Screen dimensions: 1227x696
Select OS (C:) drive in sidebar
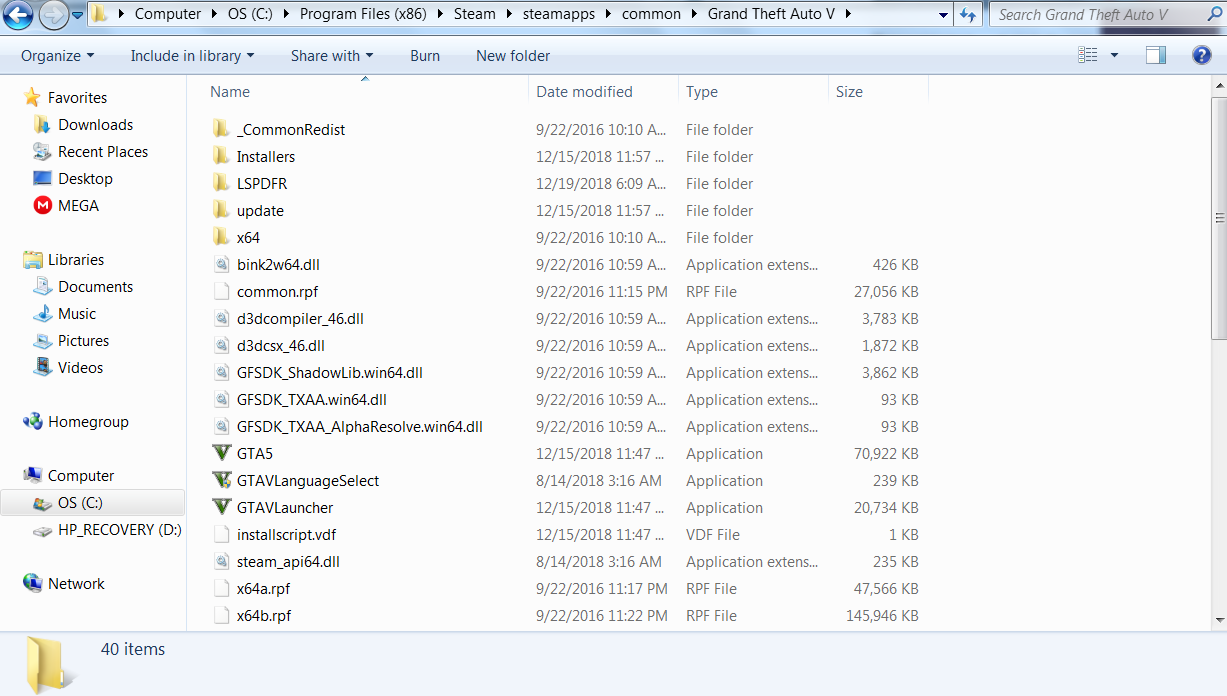(x=80, y=502)
